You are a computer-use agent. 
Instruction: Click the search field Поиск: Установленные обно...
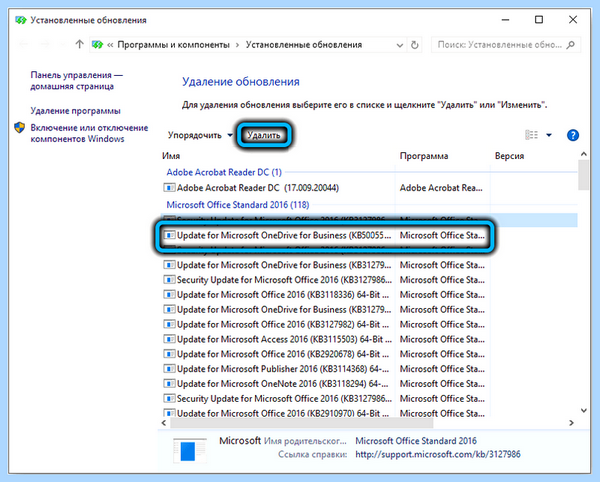tap(499, 45)
